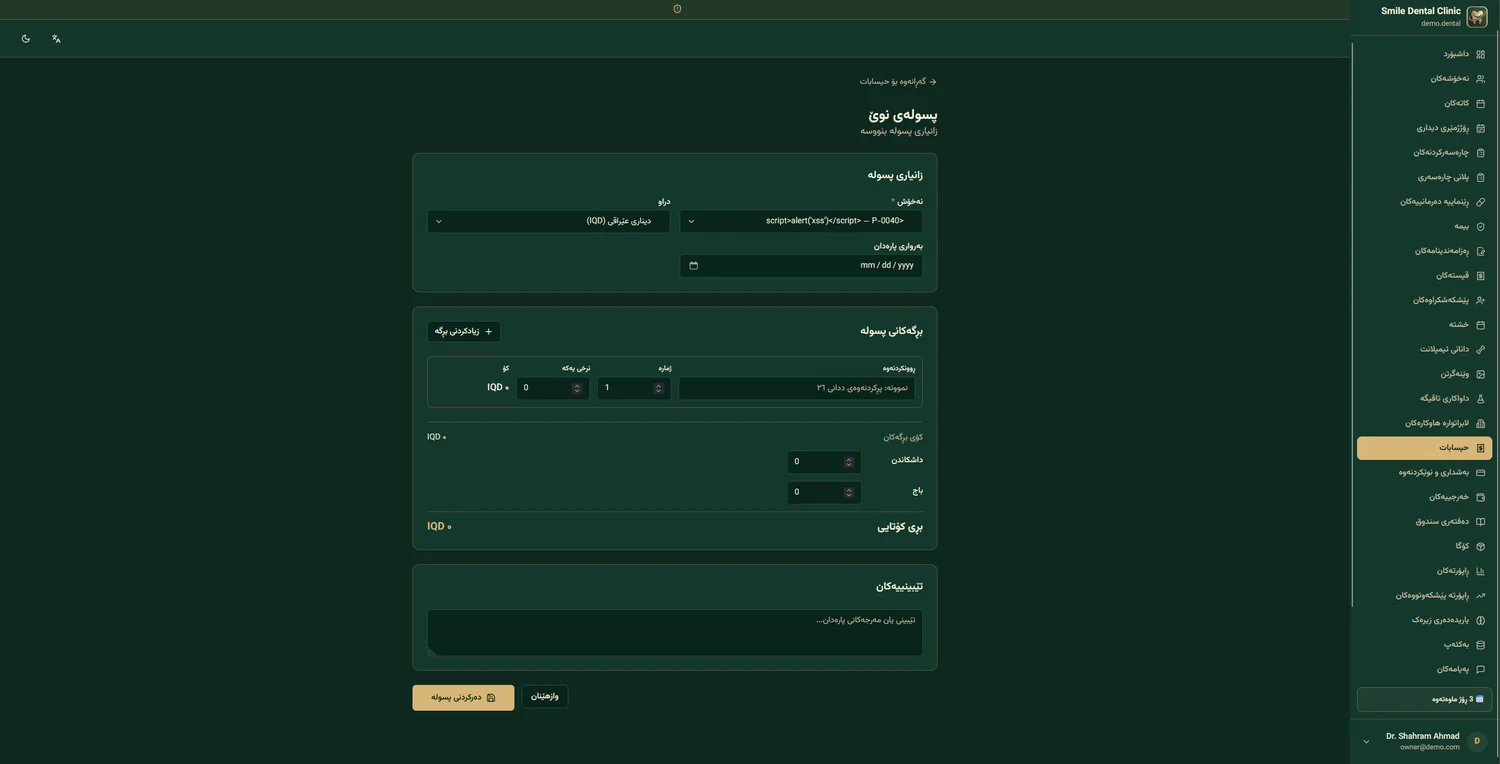
Task: Adjust the unit price (نرخی یەکە) spinner arrows
Action: tap(577, 388)
